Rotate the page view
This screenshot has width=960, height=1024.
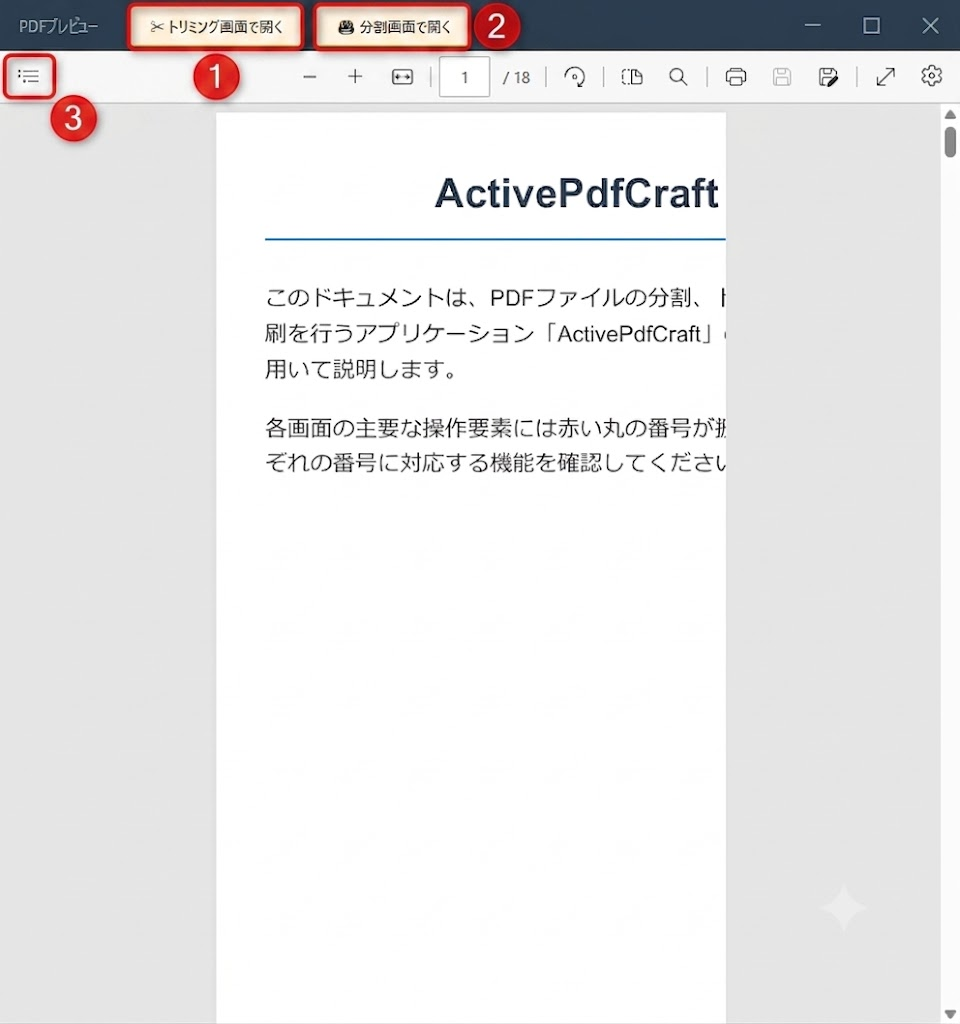[x=575, y=77]
